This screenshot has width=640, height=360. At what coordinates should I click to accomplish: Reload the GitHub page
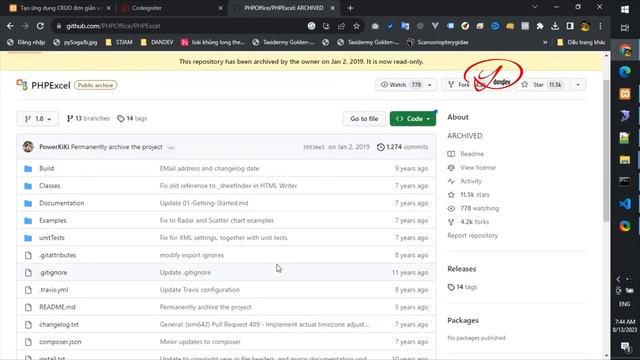(40, 26)
